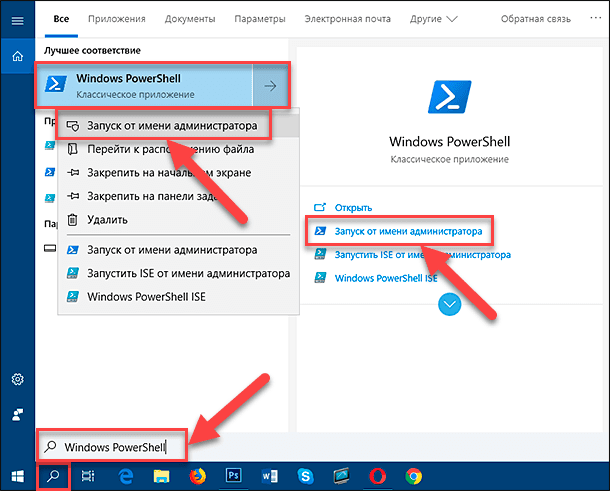Select context menu Запуск от имени администратора with PowerShell icon
The width and height of the screenshot is (610, 491).
click(179, 250)
